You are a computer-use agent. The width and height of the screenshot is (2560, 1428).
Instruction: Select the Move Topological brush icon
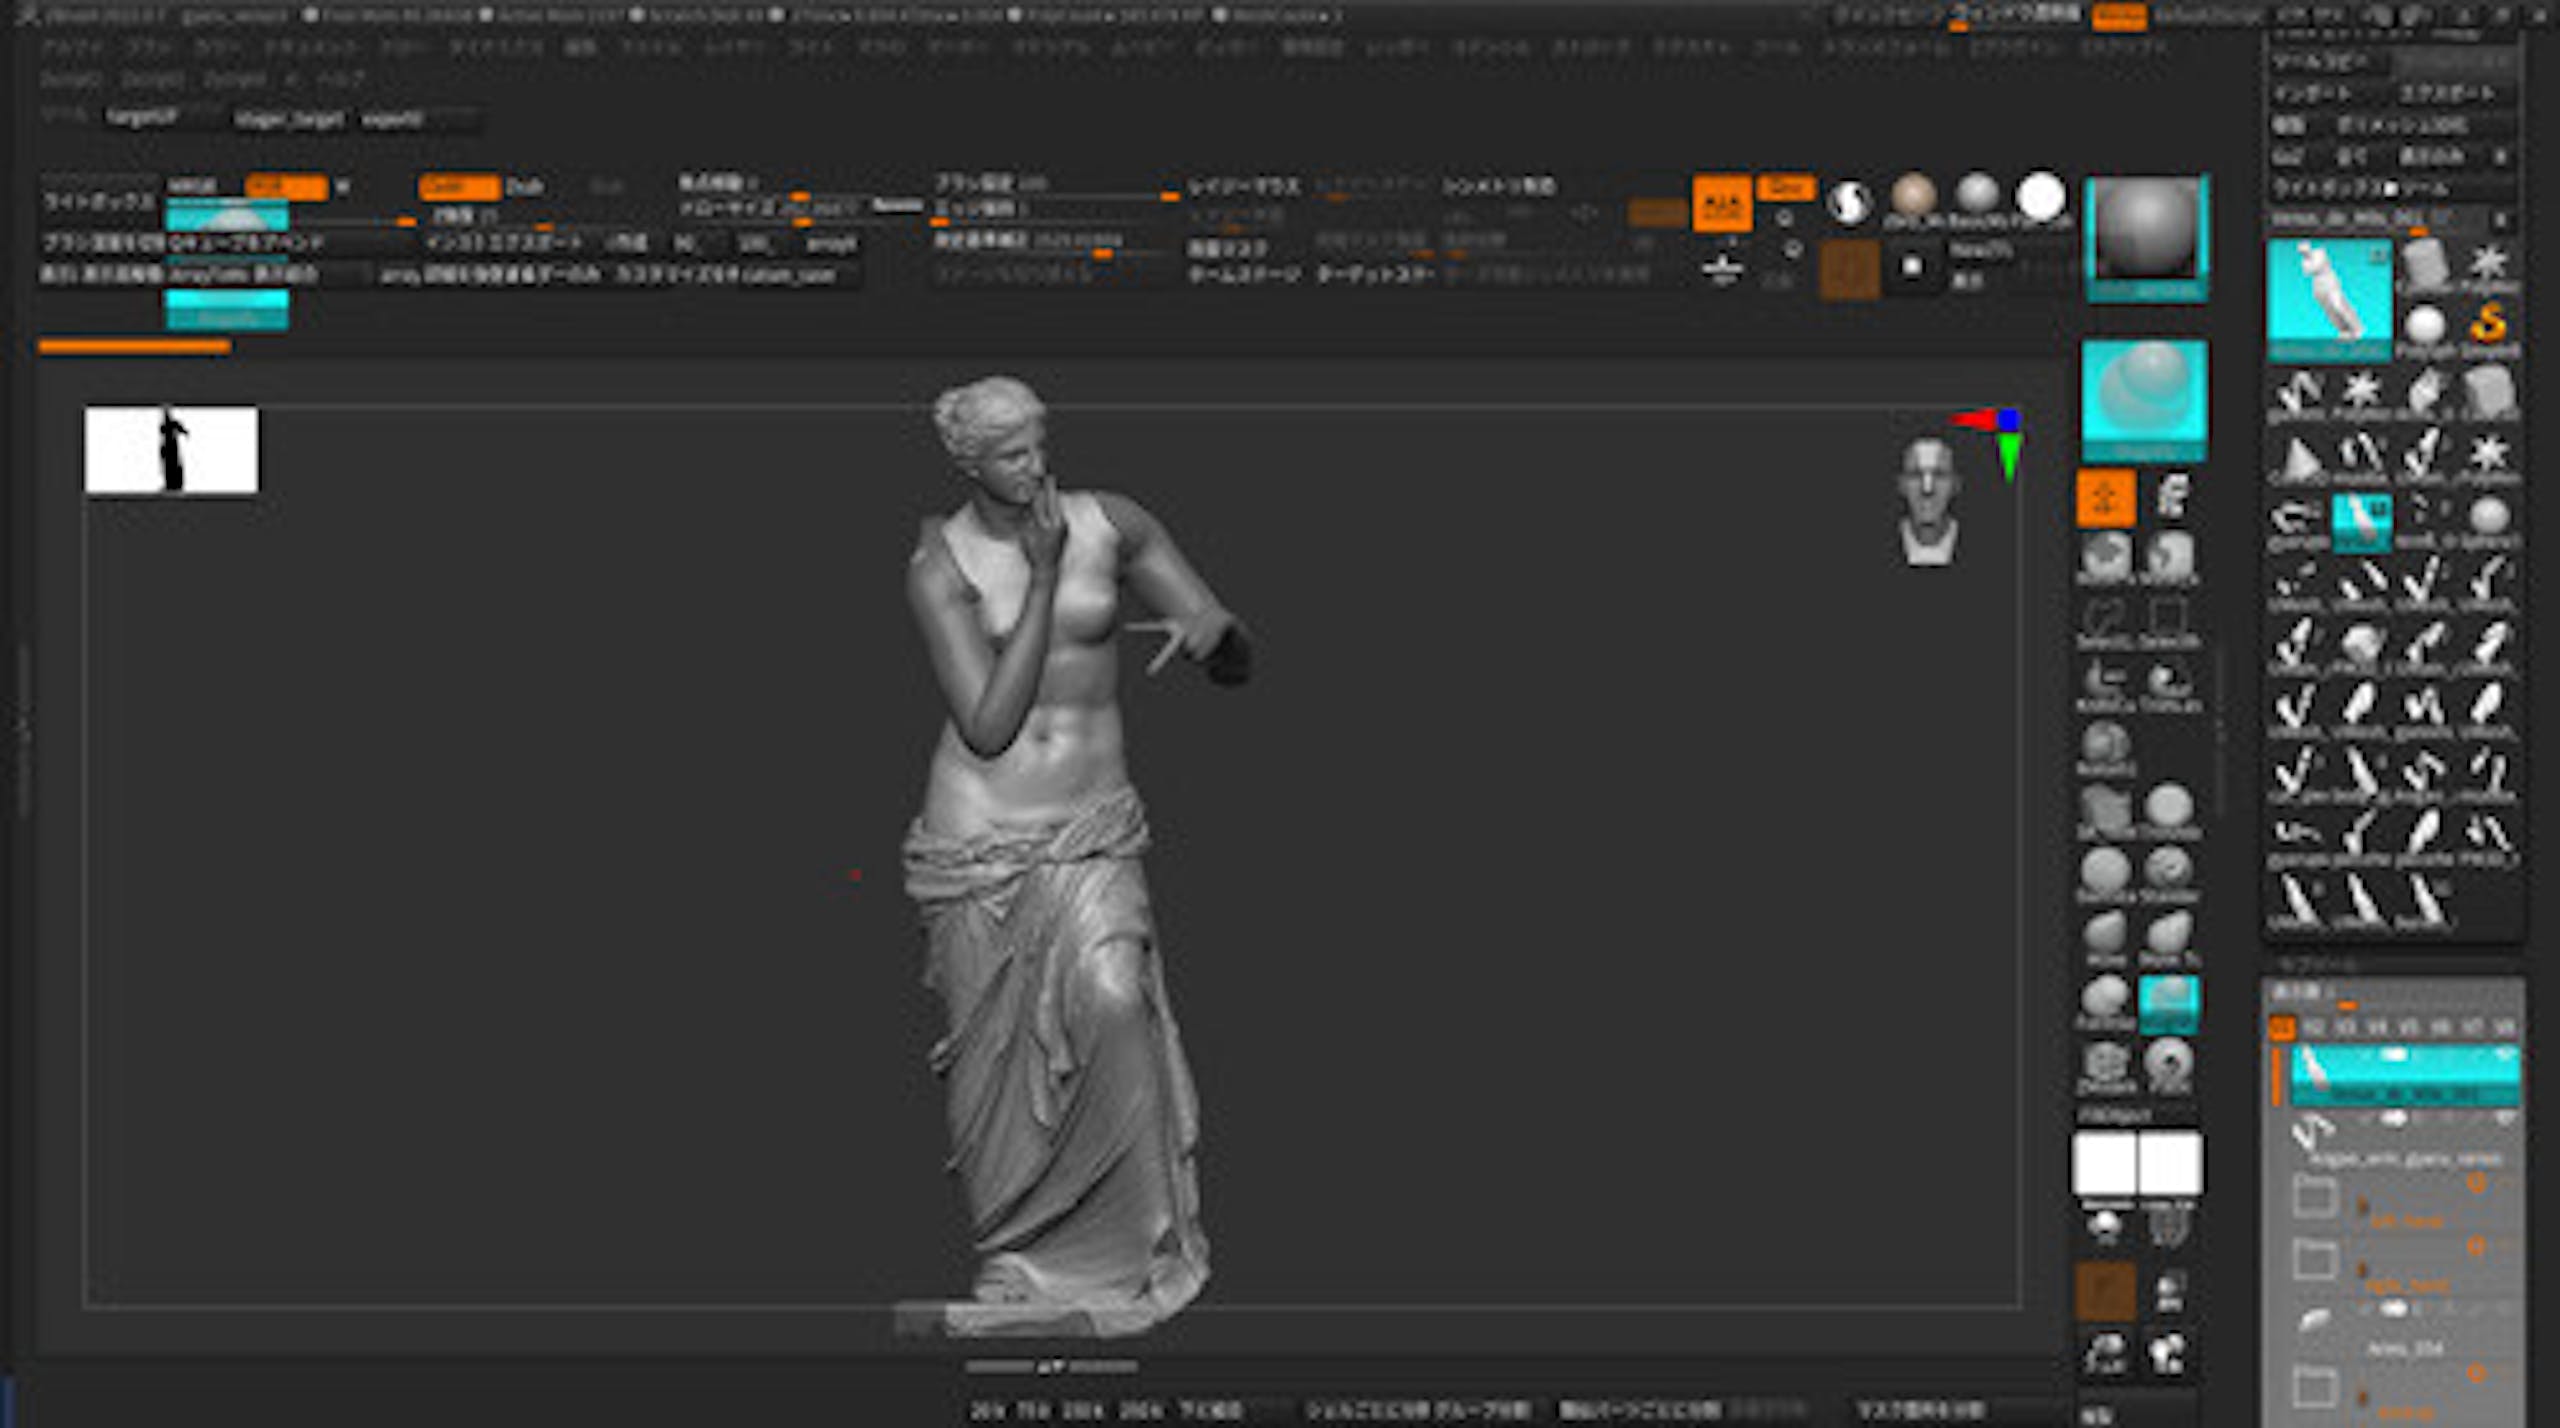[2168, 939]
